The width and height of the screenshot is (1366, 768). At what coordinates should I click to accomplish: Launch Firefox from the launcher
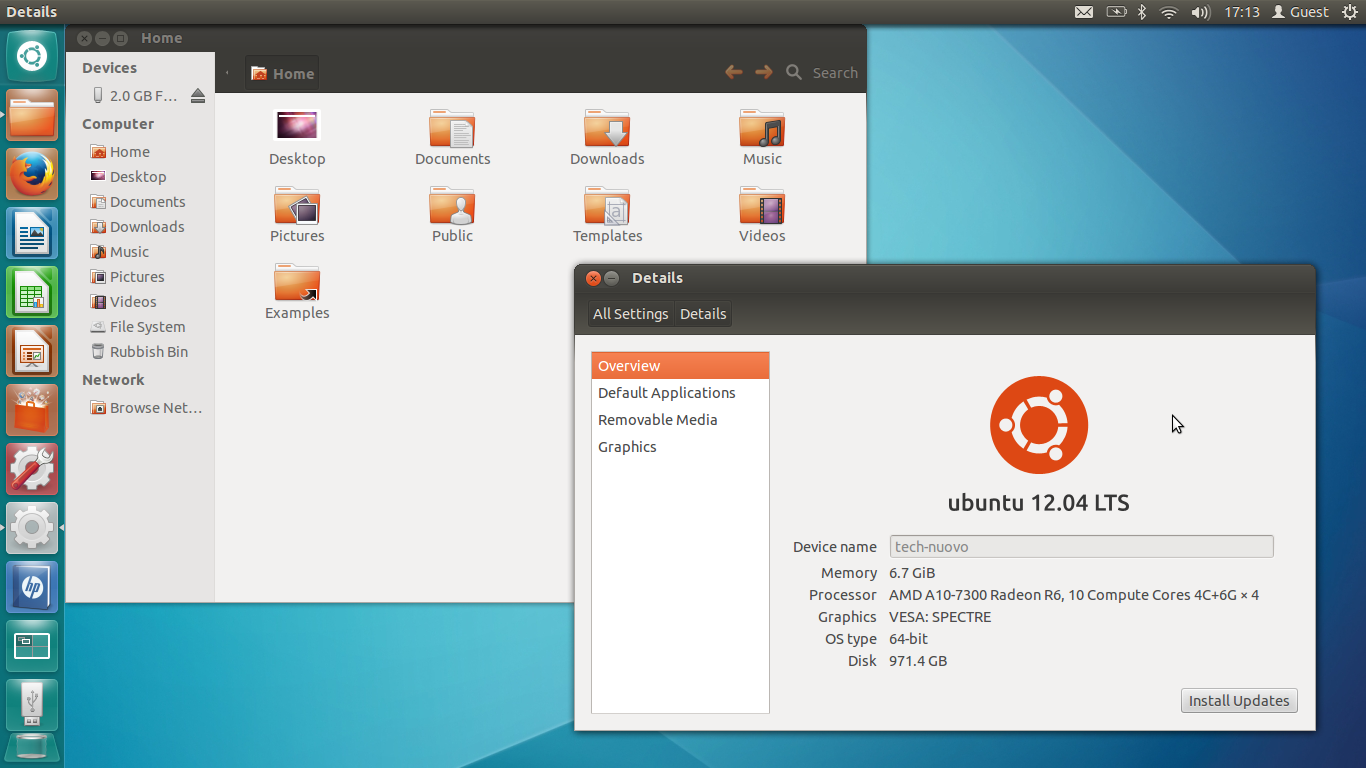click(x=32, y=174)
